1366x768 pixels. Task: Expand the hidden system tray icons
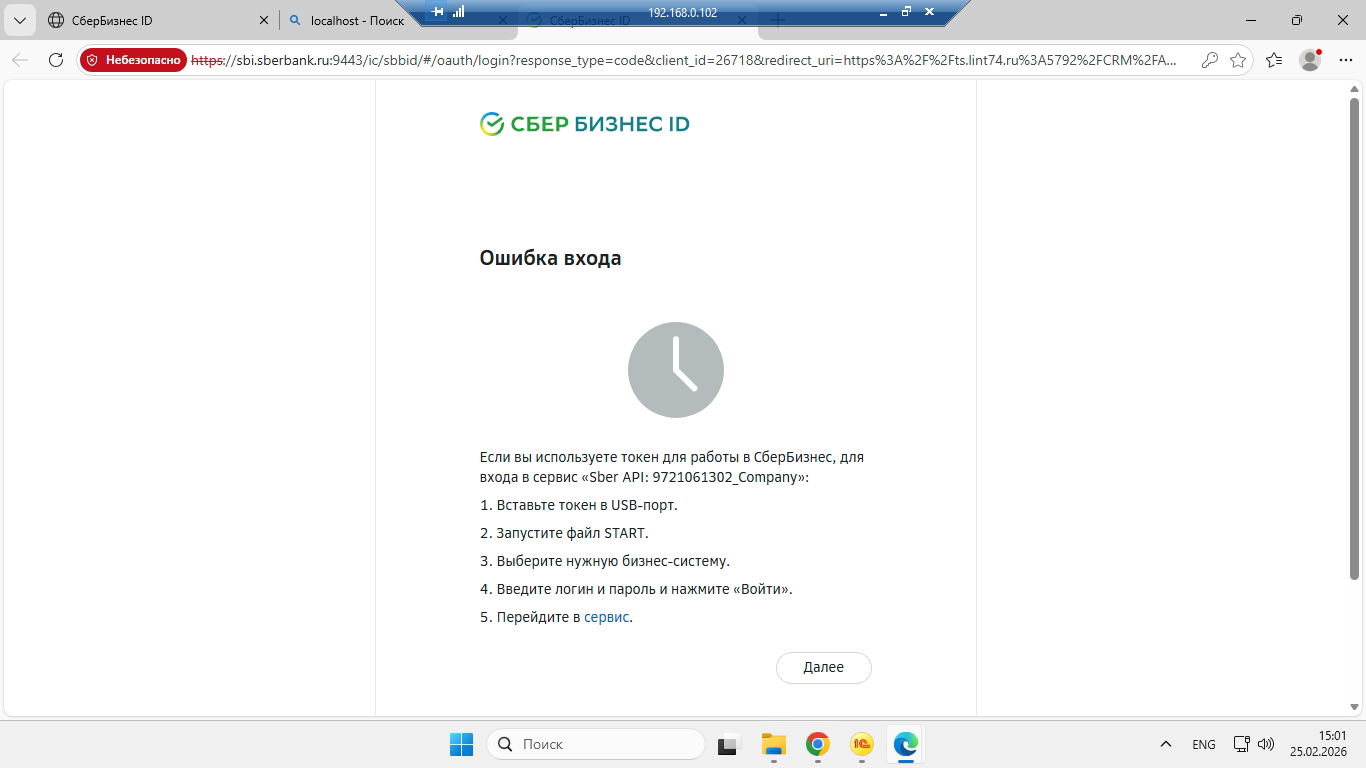(1165, 744)
